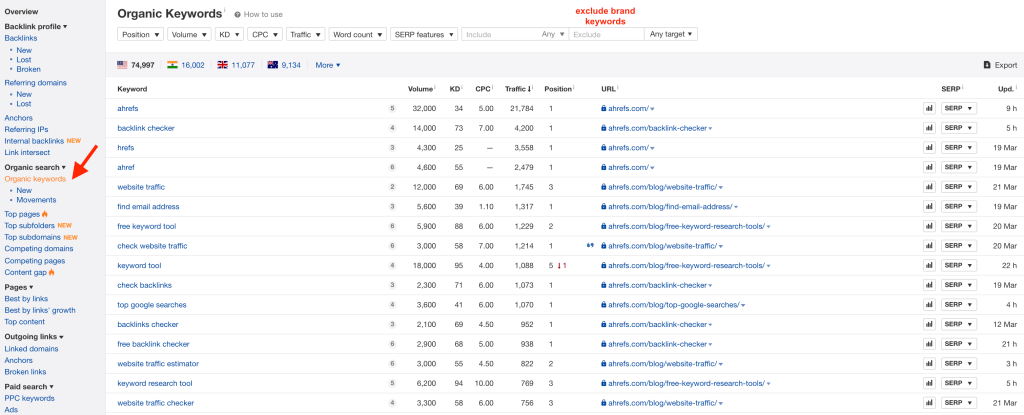The width and height of the screenshot is (1024, 415).
Task: Click the How to use help icon
Action: [x=237, y=14]
